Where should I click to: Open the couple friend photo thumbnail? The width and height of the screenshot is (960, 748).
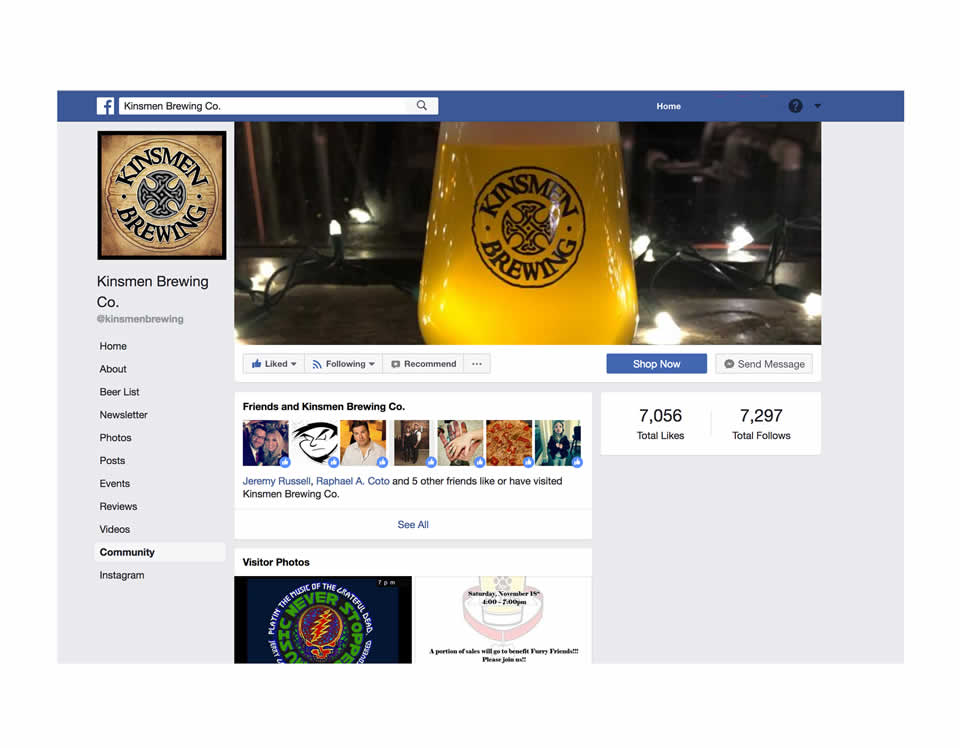pyautogui.click(x=266, y=443)
